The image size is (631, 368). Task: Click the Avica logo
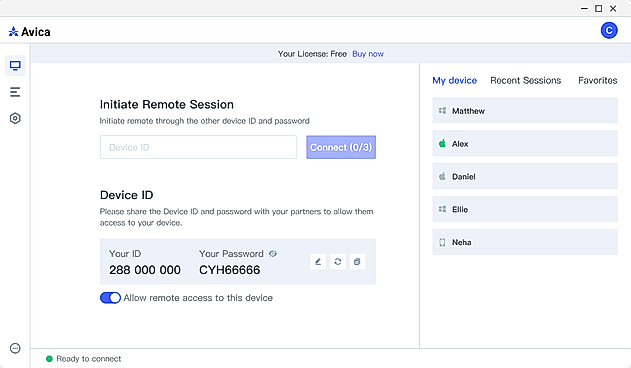29,32
